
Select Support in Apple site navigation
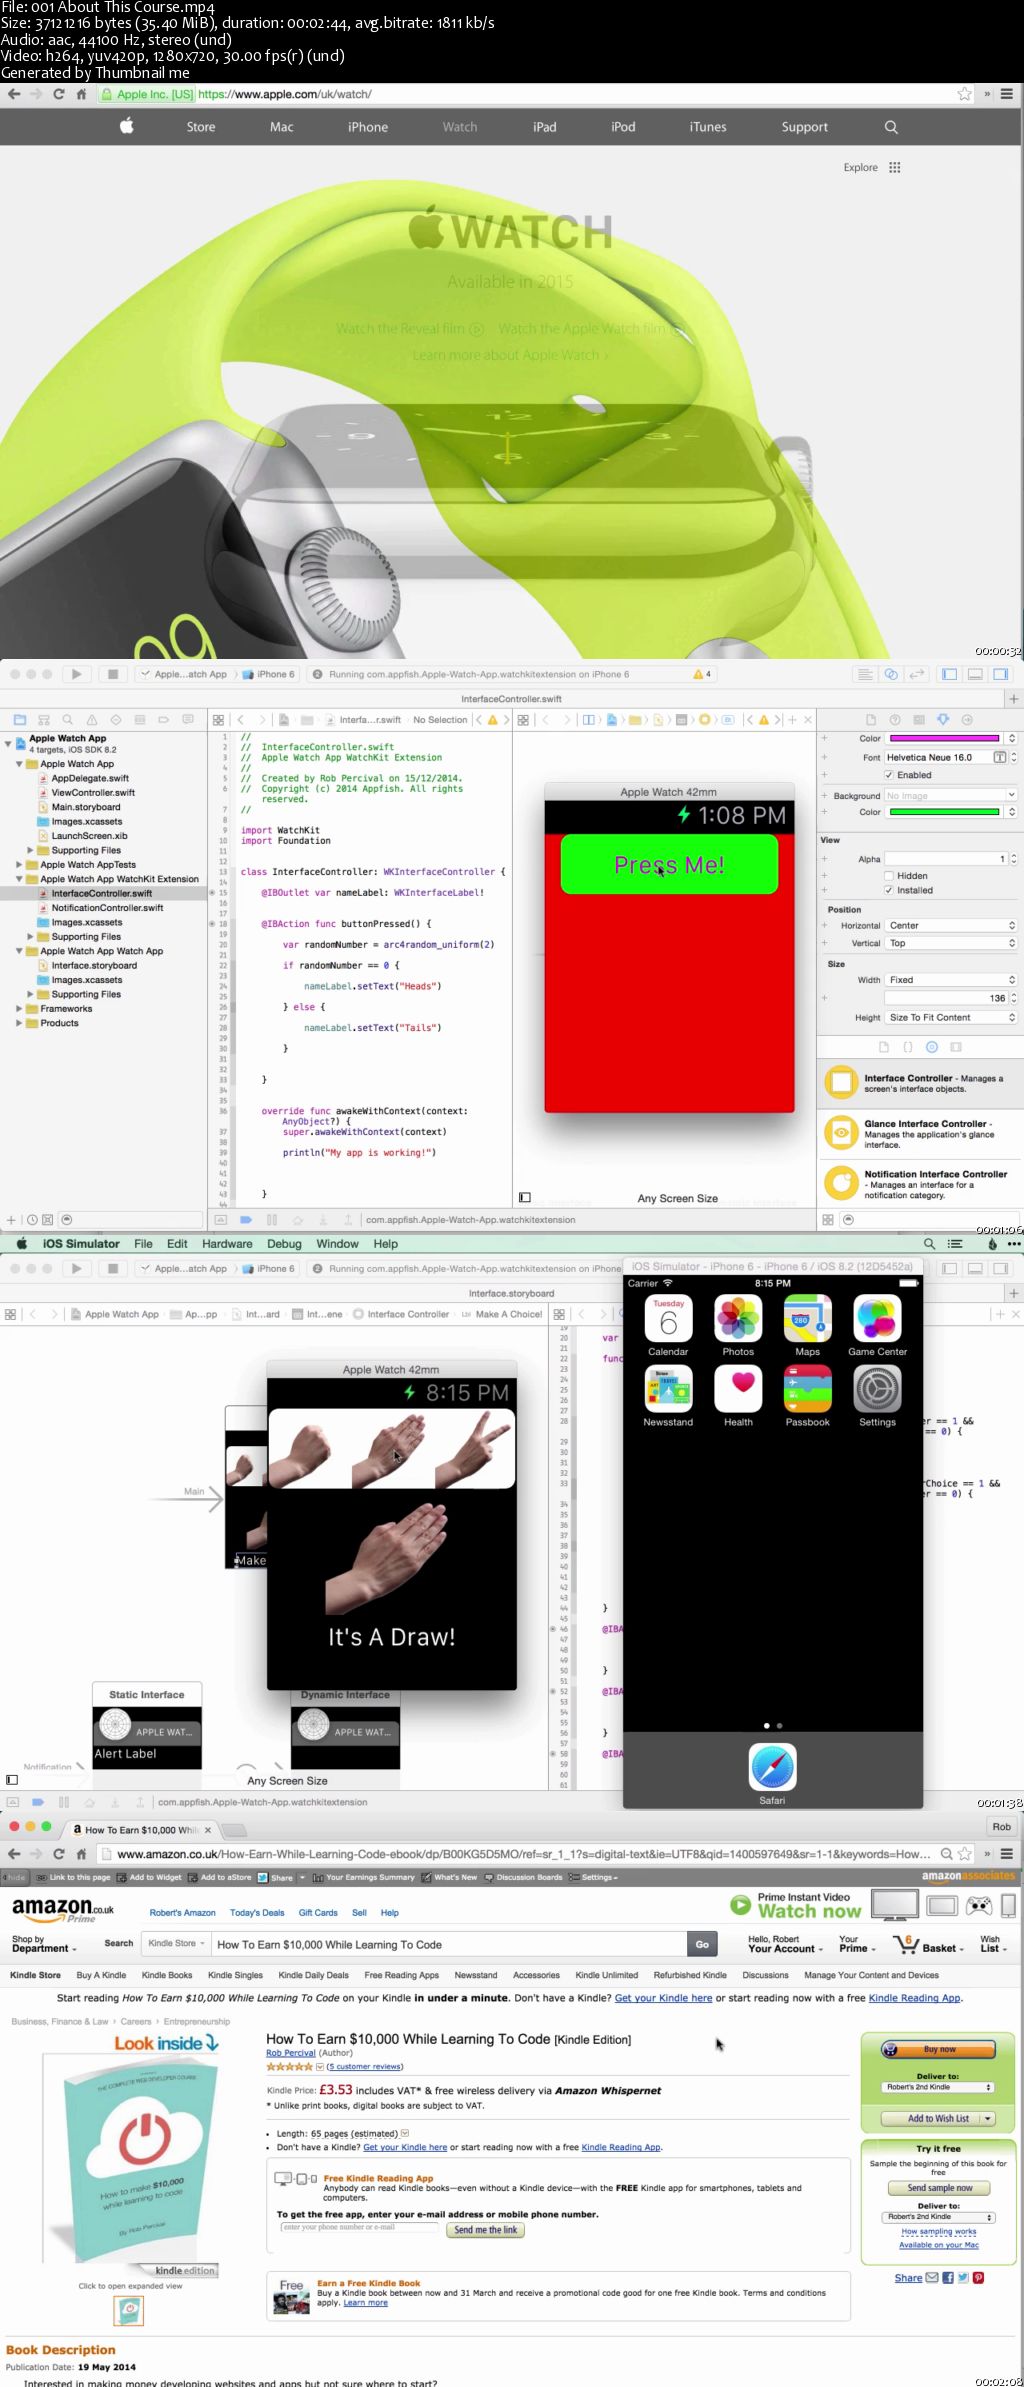805,127
